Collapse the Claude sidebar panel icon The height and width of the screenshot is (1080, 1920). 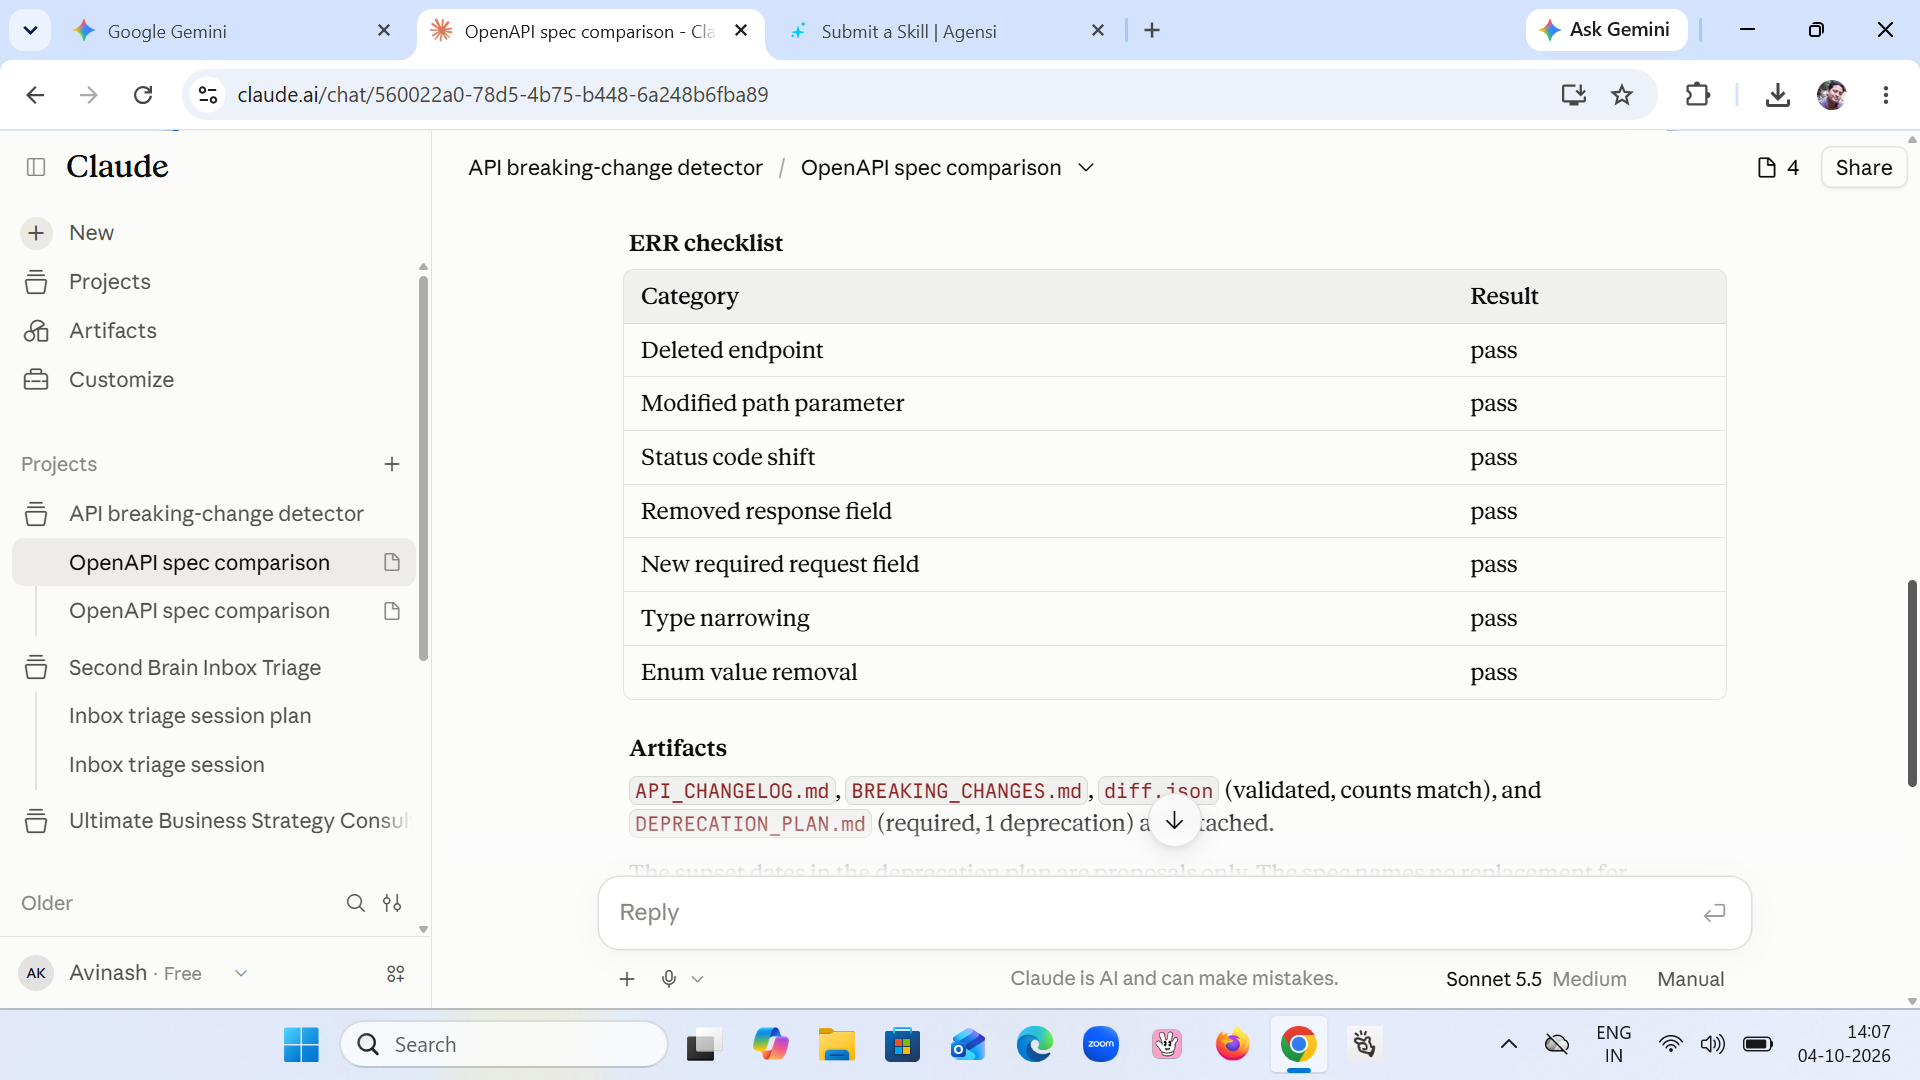[x=36, y=167]
